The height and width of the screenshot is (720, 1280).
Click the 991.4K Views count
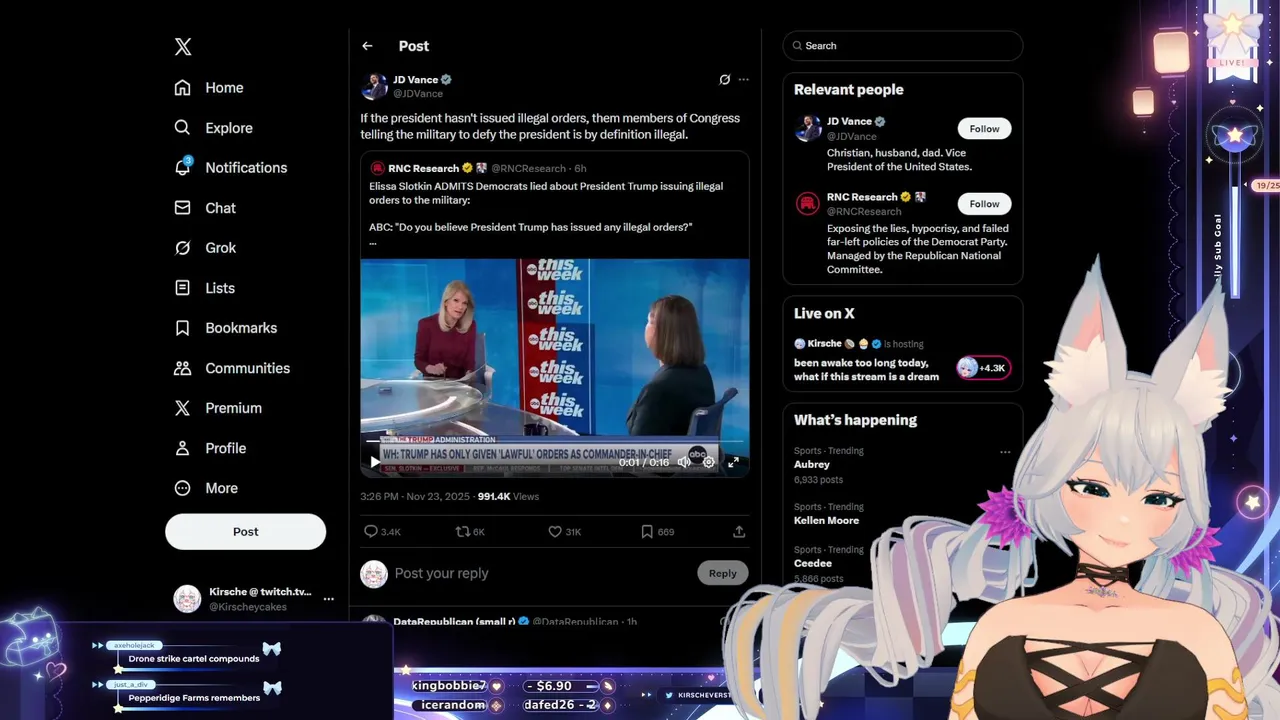[508, 496]
